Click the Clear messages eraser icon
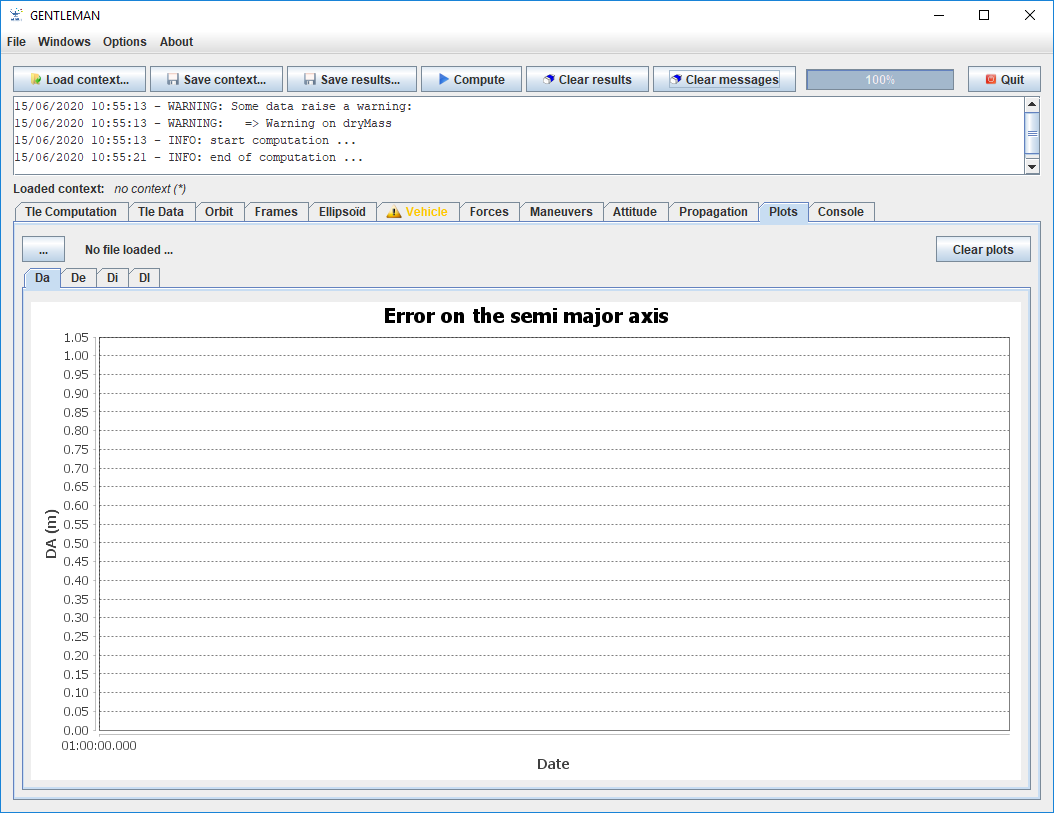Screen dimensions: 1054x813 (676, 80)
